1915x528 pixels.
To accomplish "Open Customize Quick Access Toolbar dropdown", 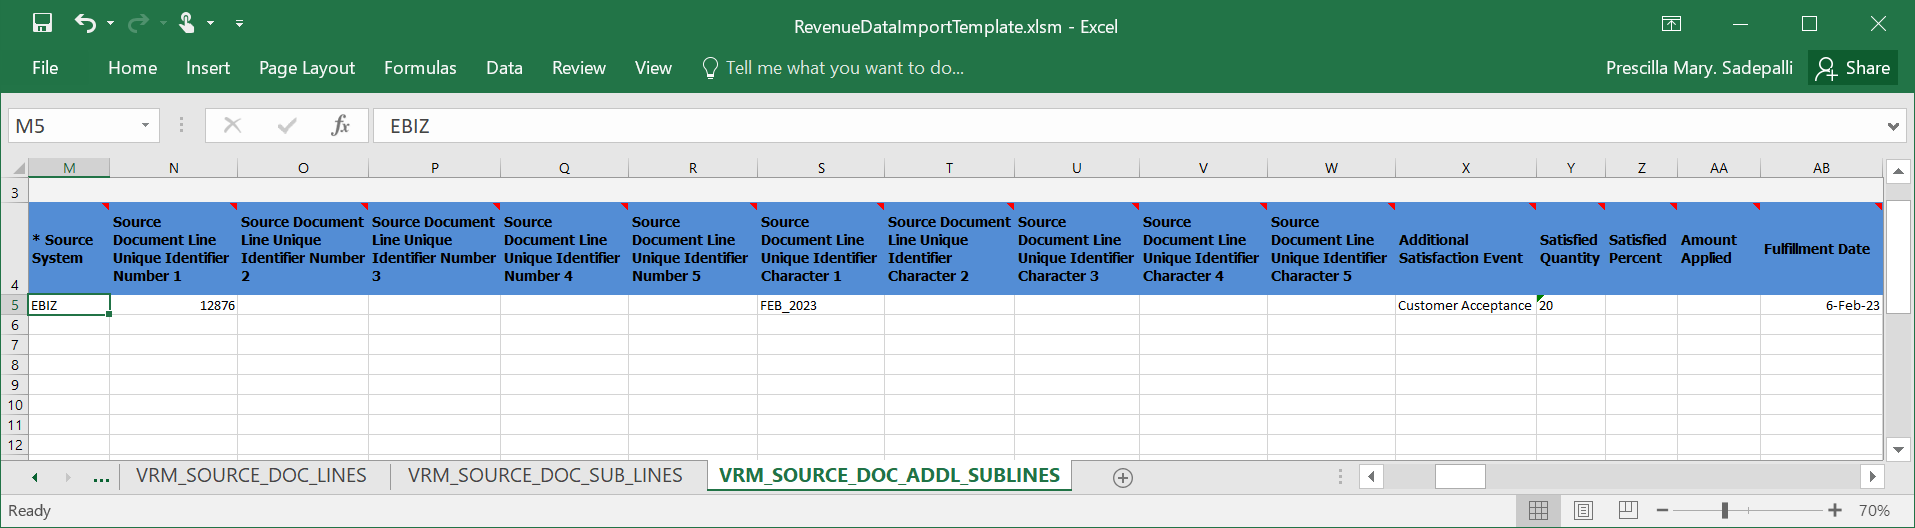I will (239, 23).
